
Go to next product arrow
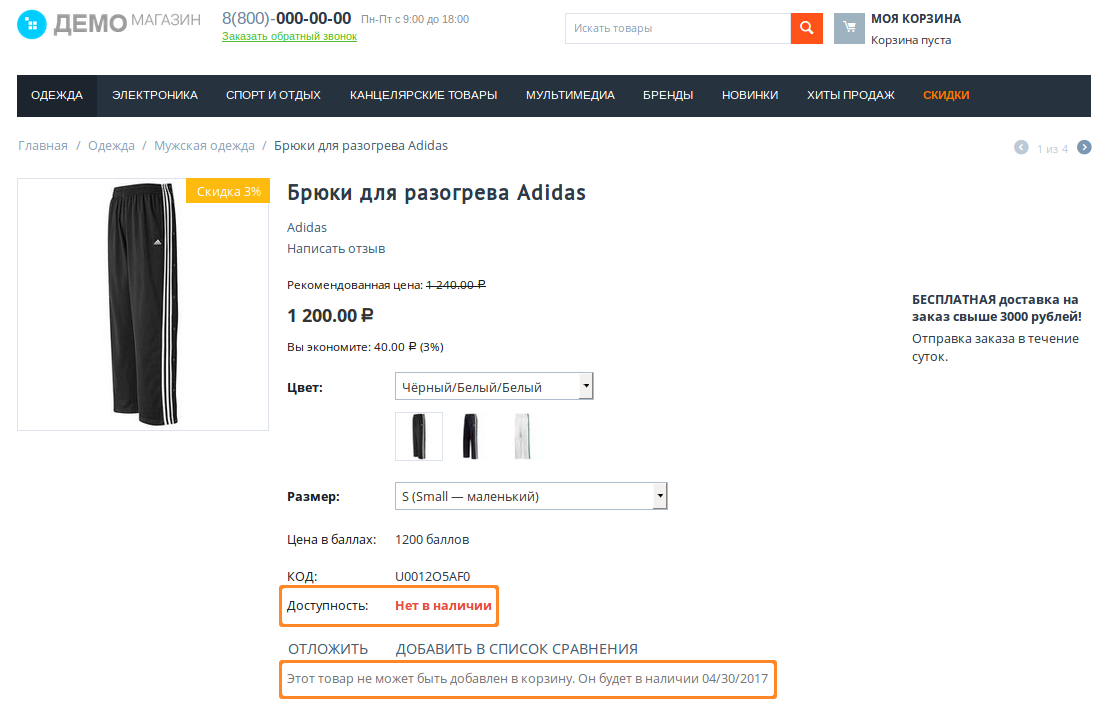click(1084, 148)
